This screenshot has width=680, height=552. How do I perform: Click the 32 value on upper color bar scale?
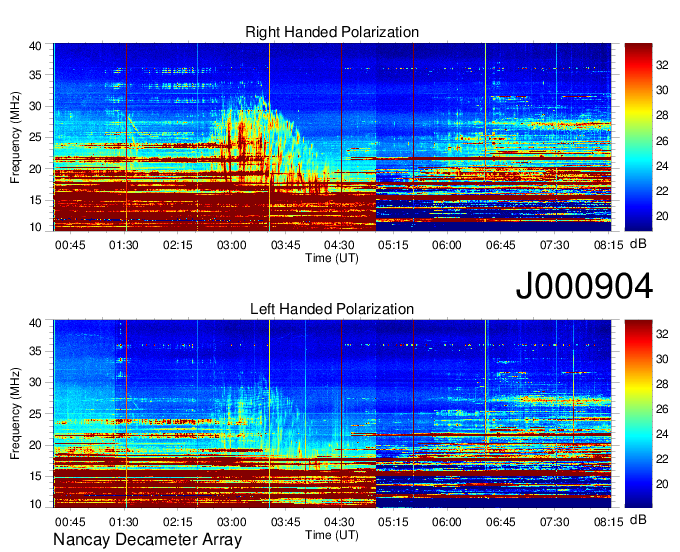[662, 65]
